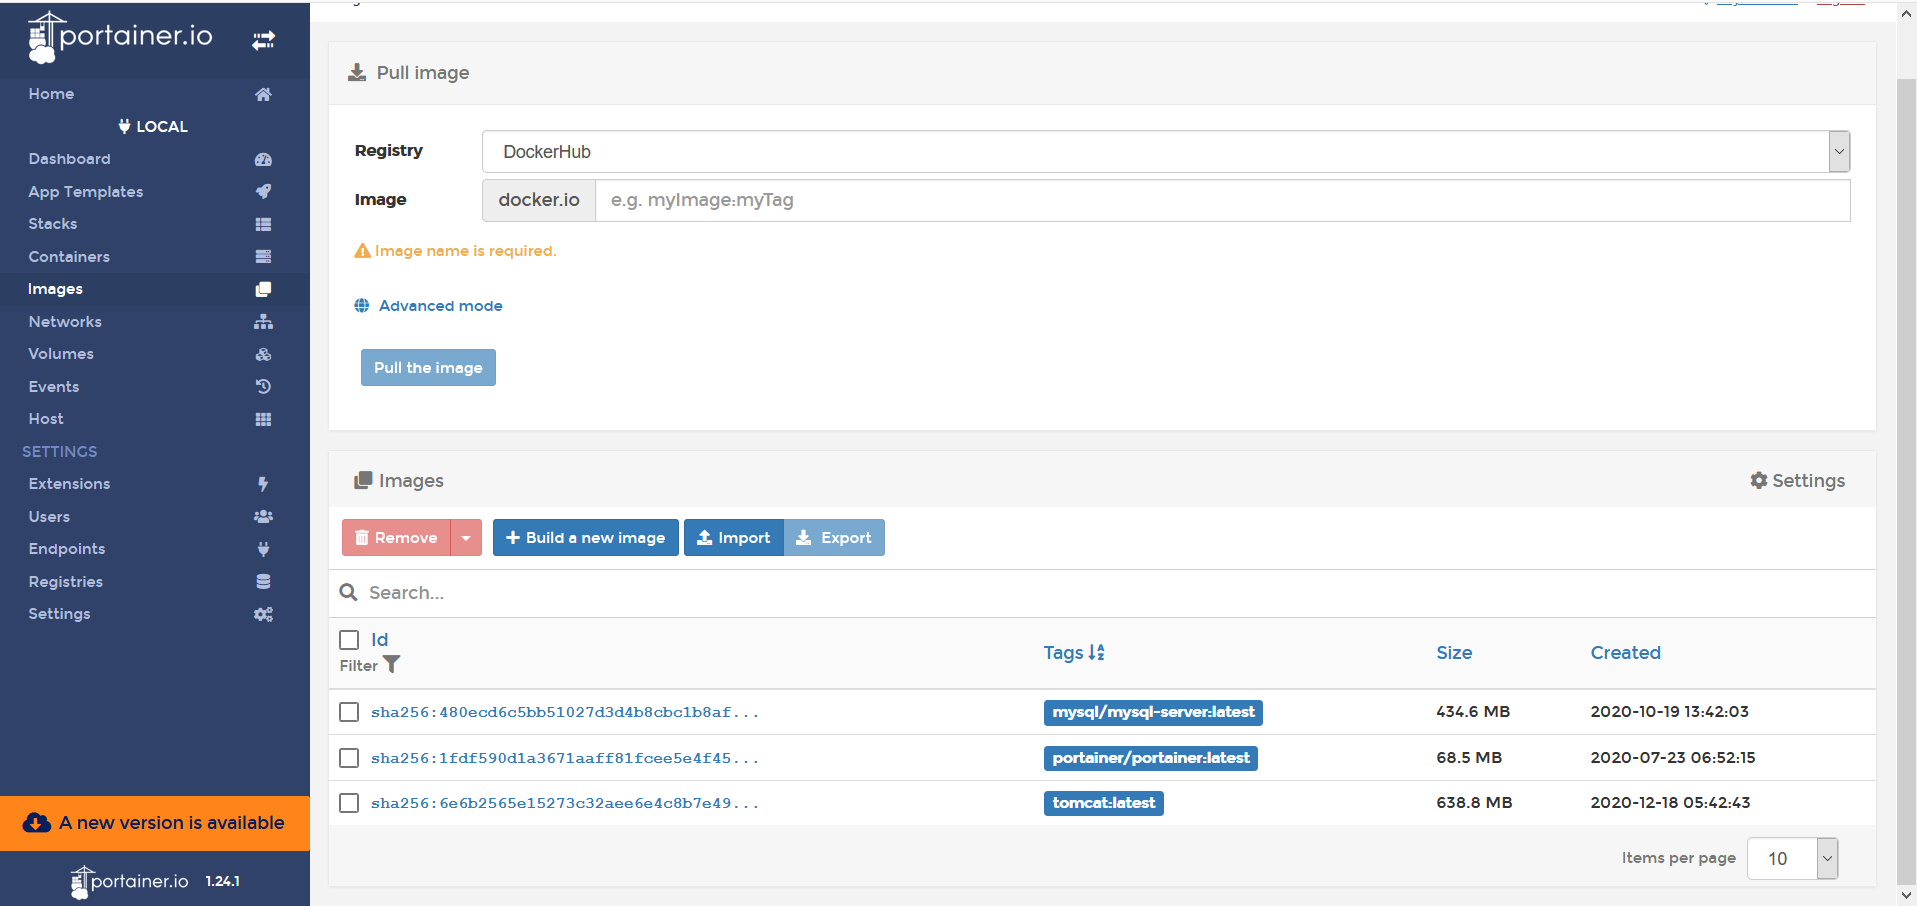Click the Settings cogs icon in sidebar
This screenshot has height=906, width=1917.
(263, 614)
